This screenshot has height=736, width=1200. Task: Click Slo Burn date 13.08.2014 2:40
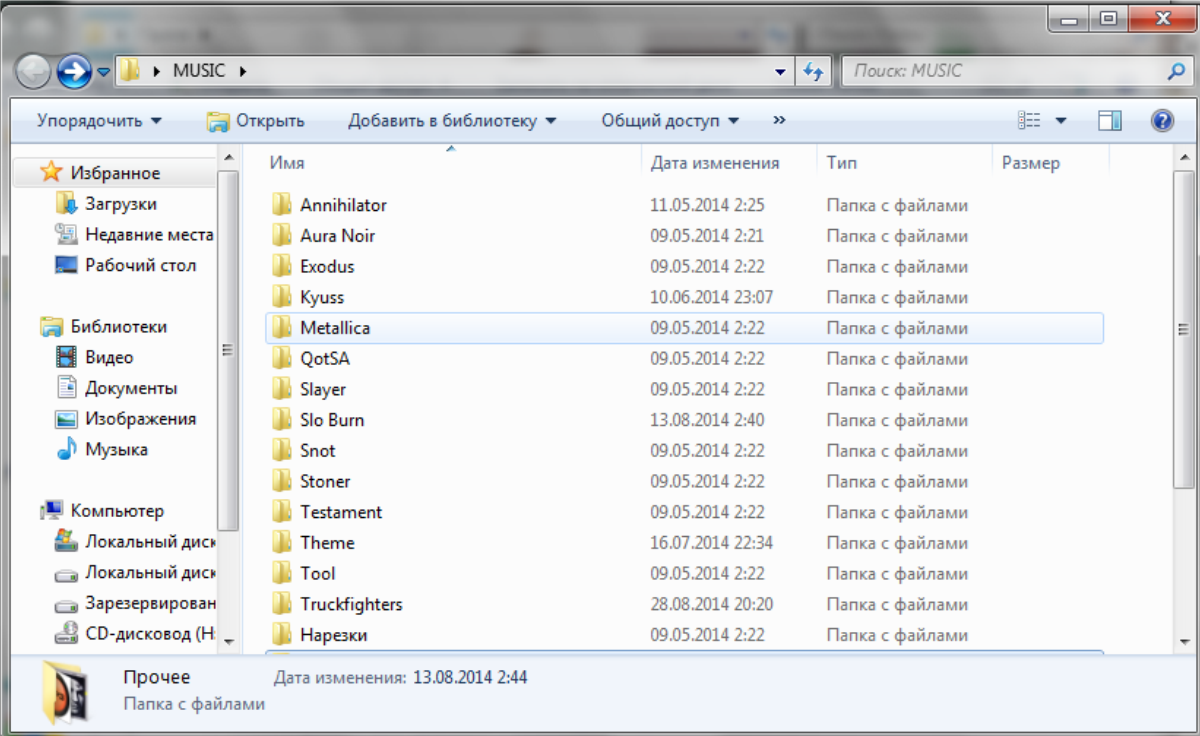[x=707, y=421]
